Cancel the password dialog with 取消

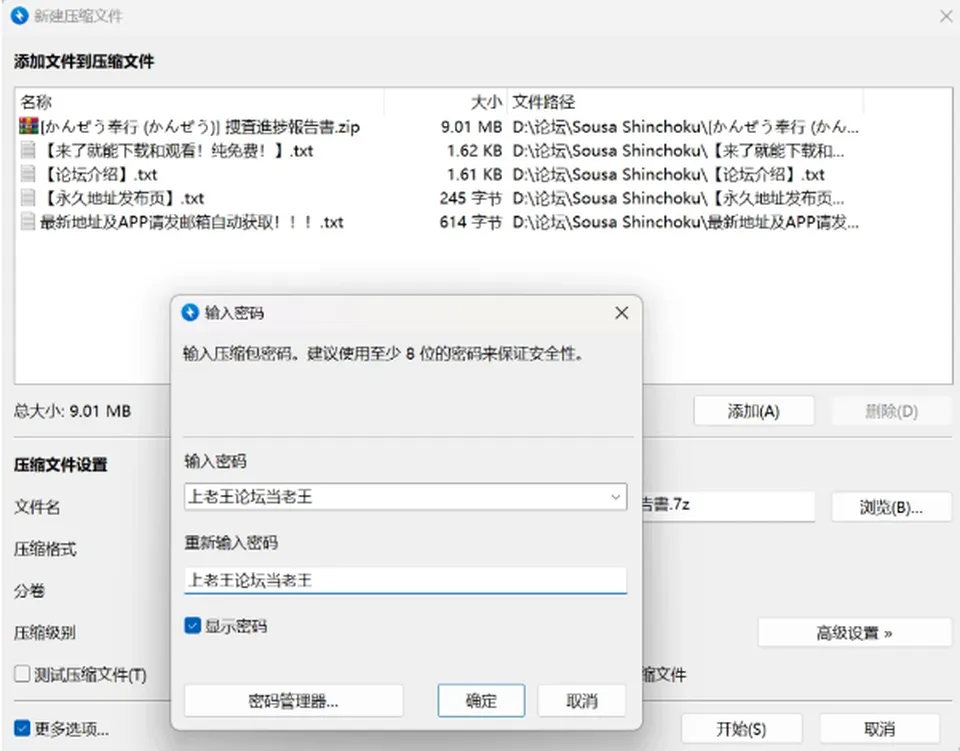(582, 700)
